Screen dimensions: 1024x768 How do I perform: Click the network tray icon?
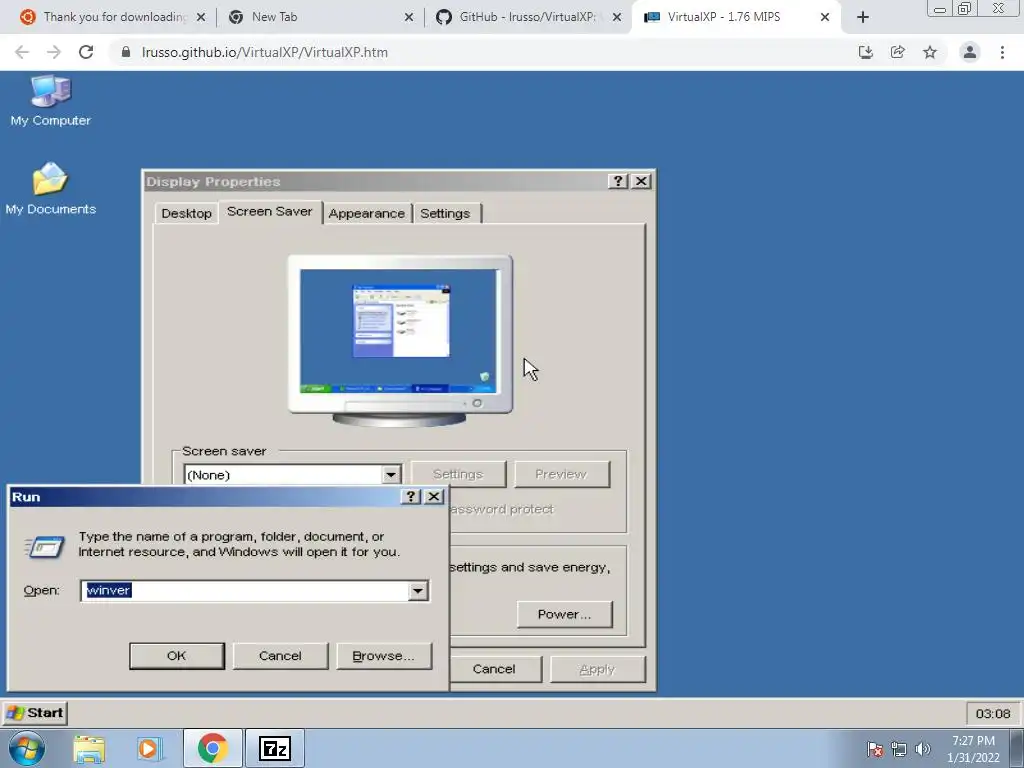(x=899, y=749)
